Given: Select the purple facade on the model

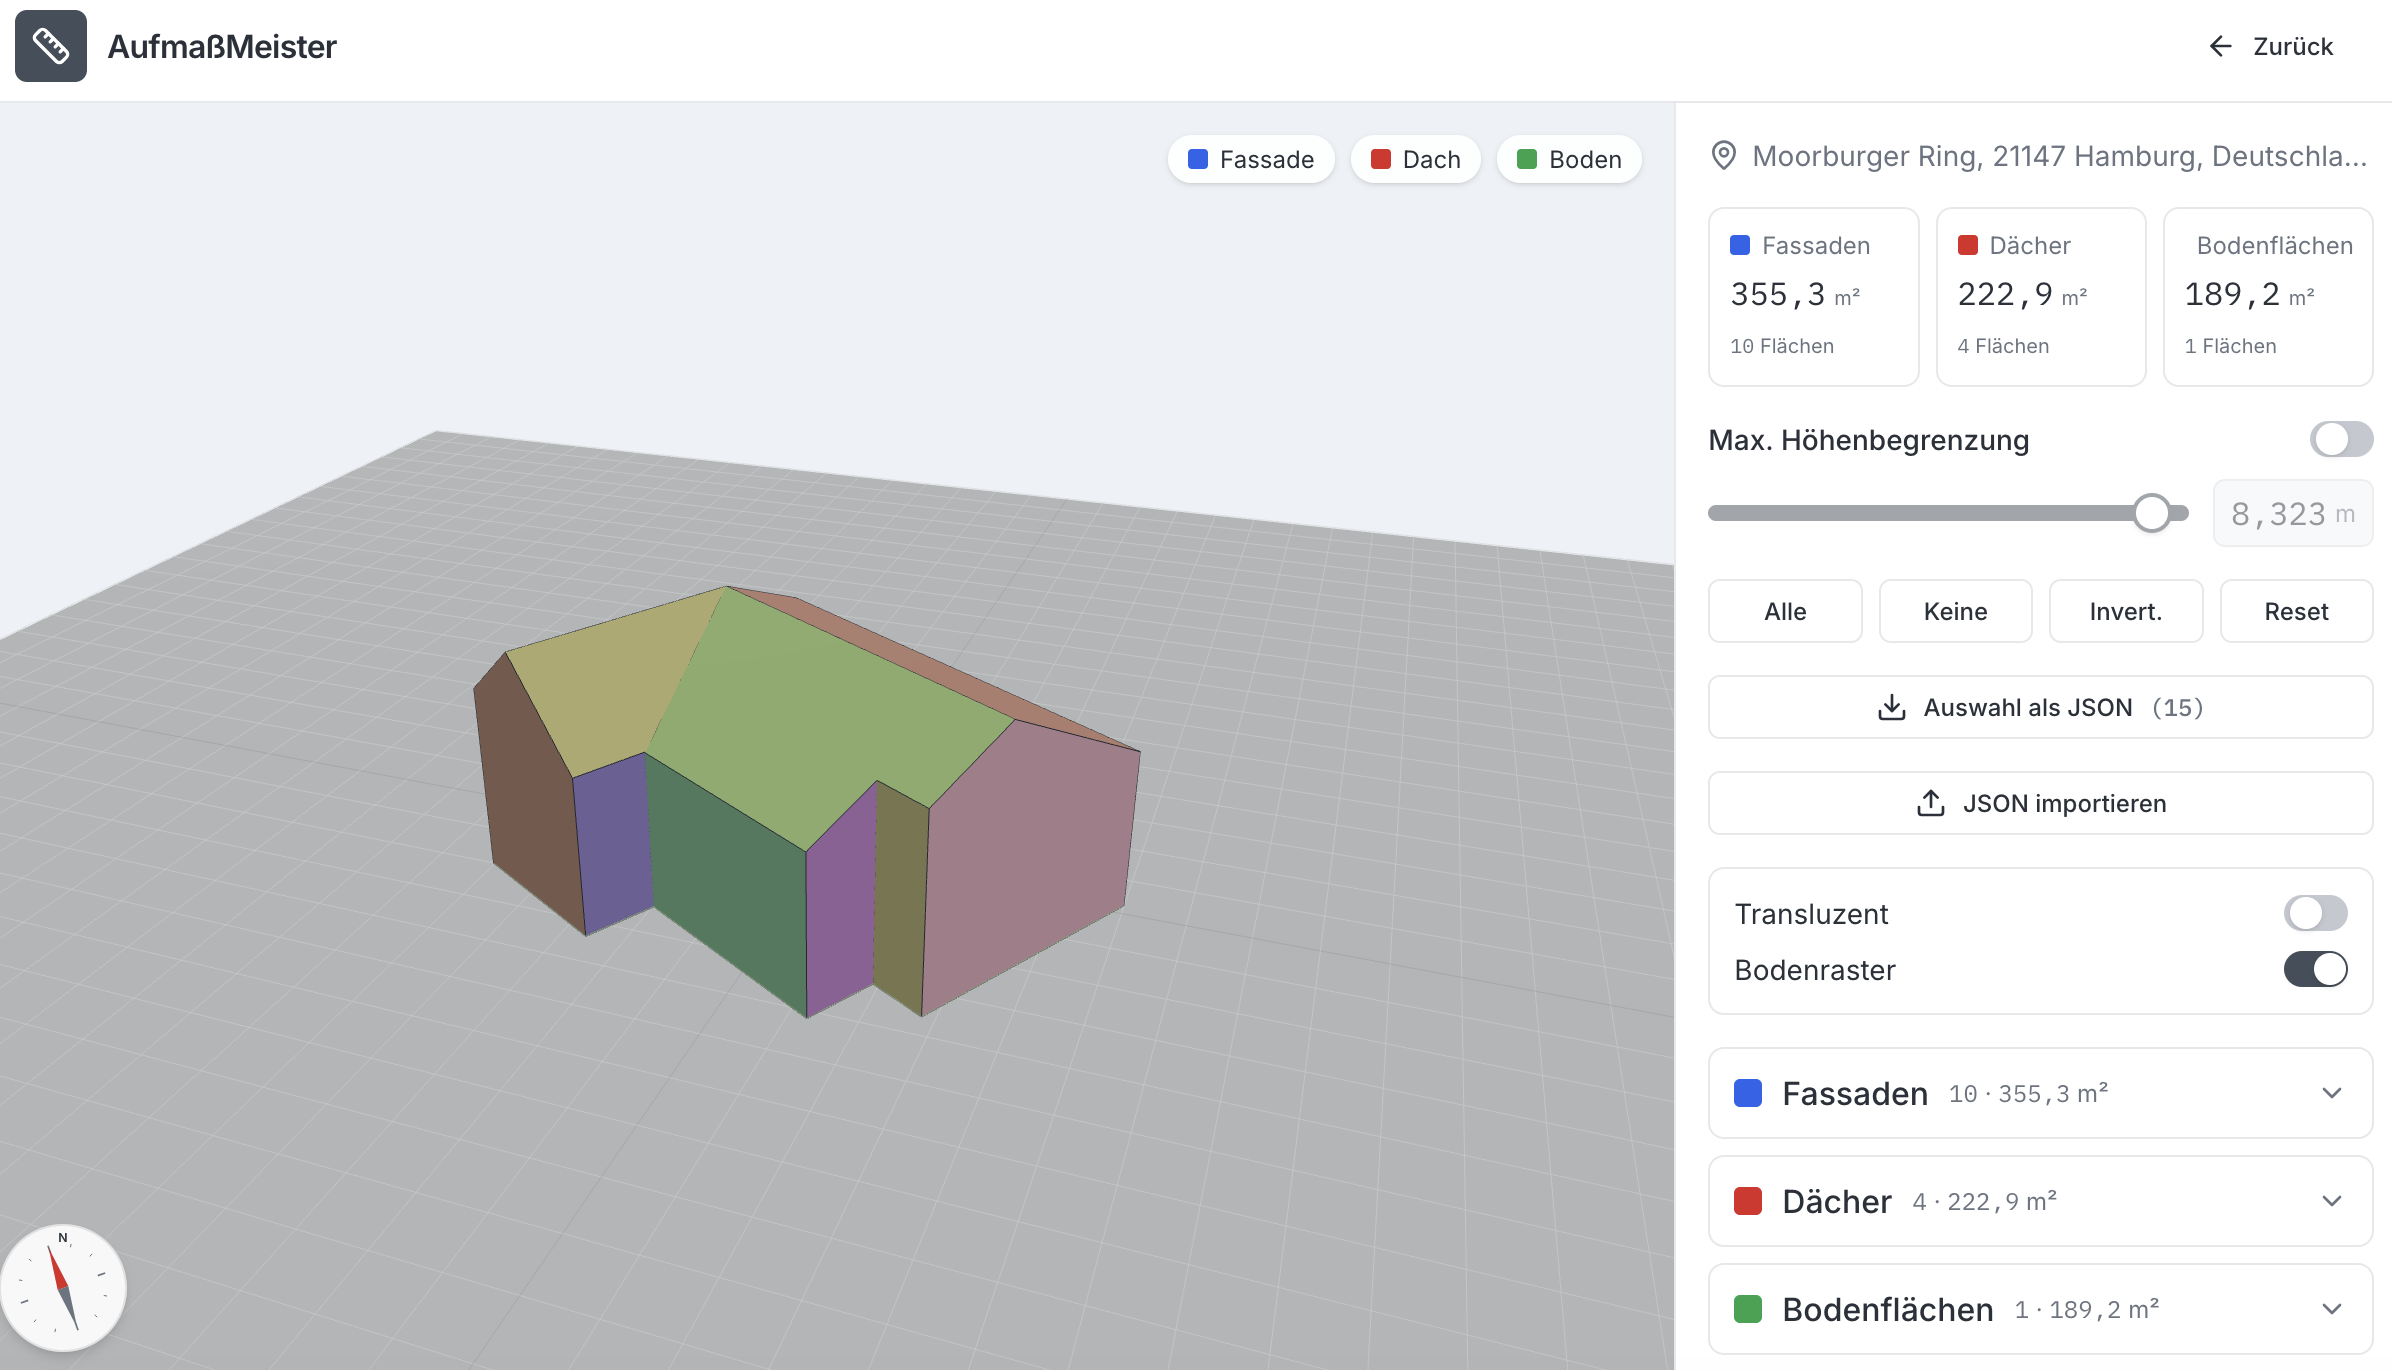Looking at the screenshot, I should pyautogui.click(x=840, y=905).
